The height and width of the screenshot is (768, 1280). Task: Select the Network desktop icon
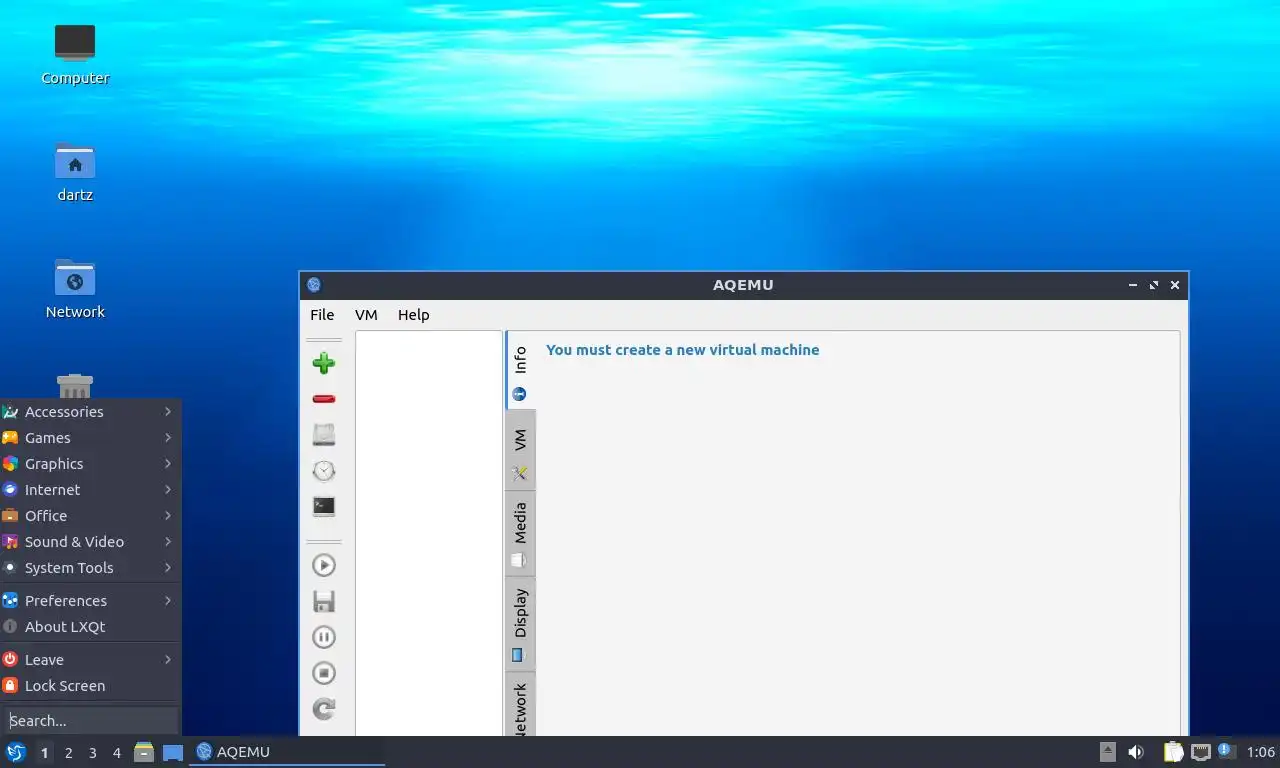[75, 289]
